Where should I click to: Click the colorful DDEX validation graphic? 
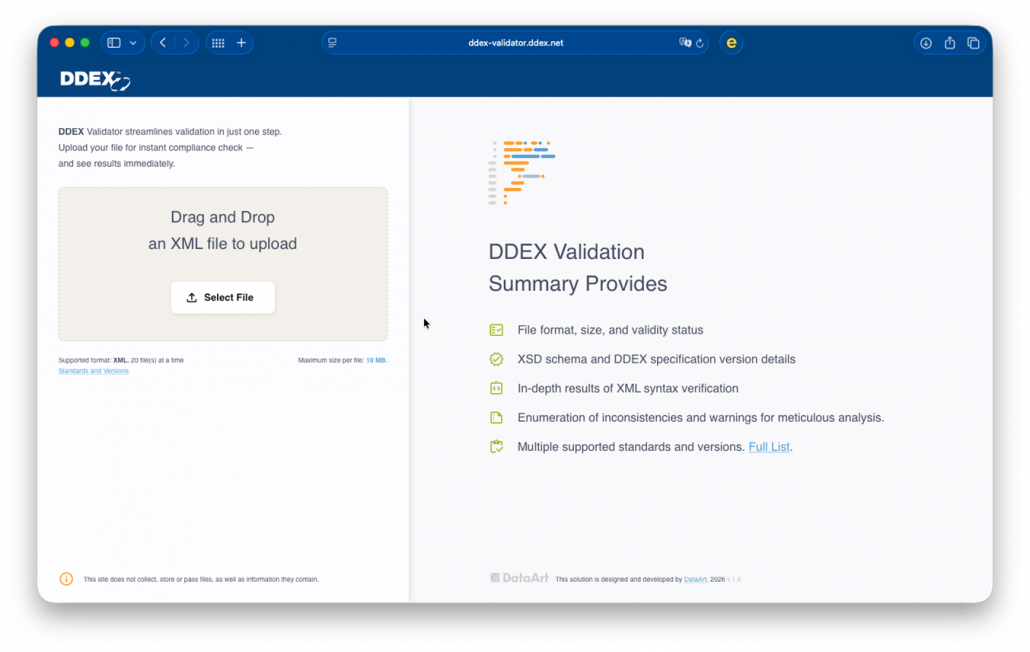(x=522, y=170)
